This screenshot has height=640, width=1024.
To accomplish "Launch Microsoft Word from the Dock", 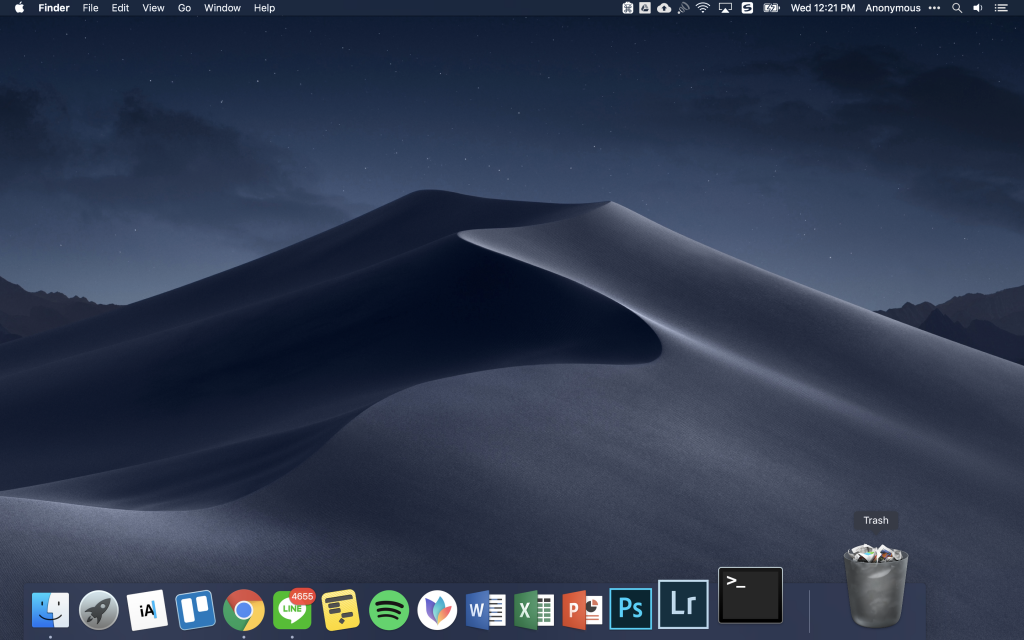I will (485, 610).
